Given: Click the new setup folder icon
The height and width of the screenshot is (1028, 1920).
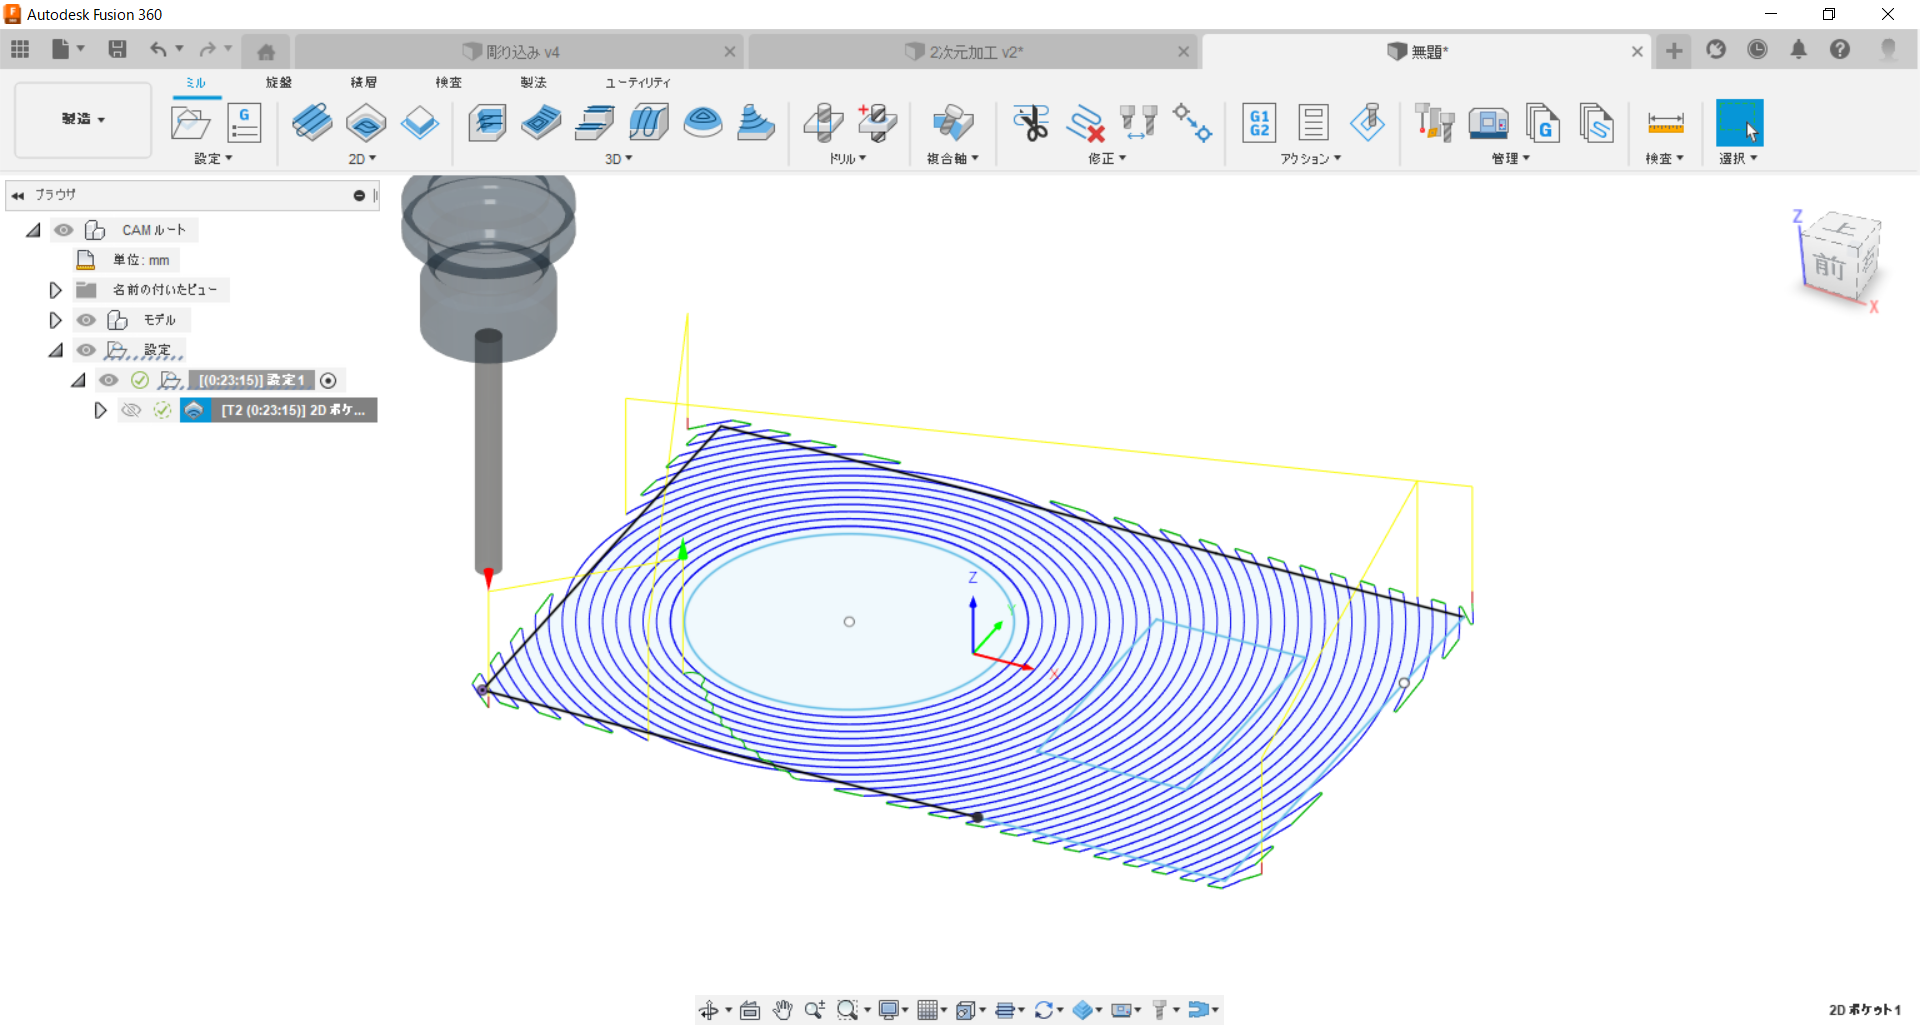Looking at the screenshot, I should pyautogui.click(x=190, y=123).
